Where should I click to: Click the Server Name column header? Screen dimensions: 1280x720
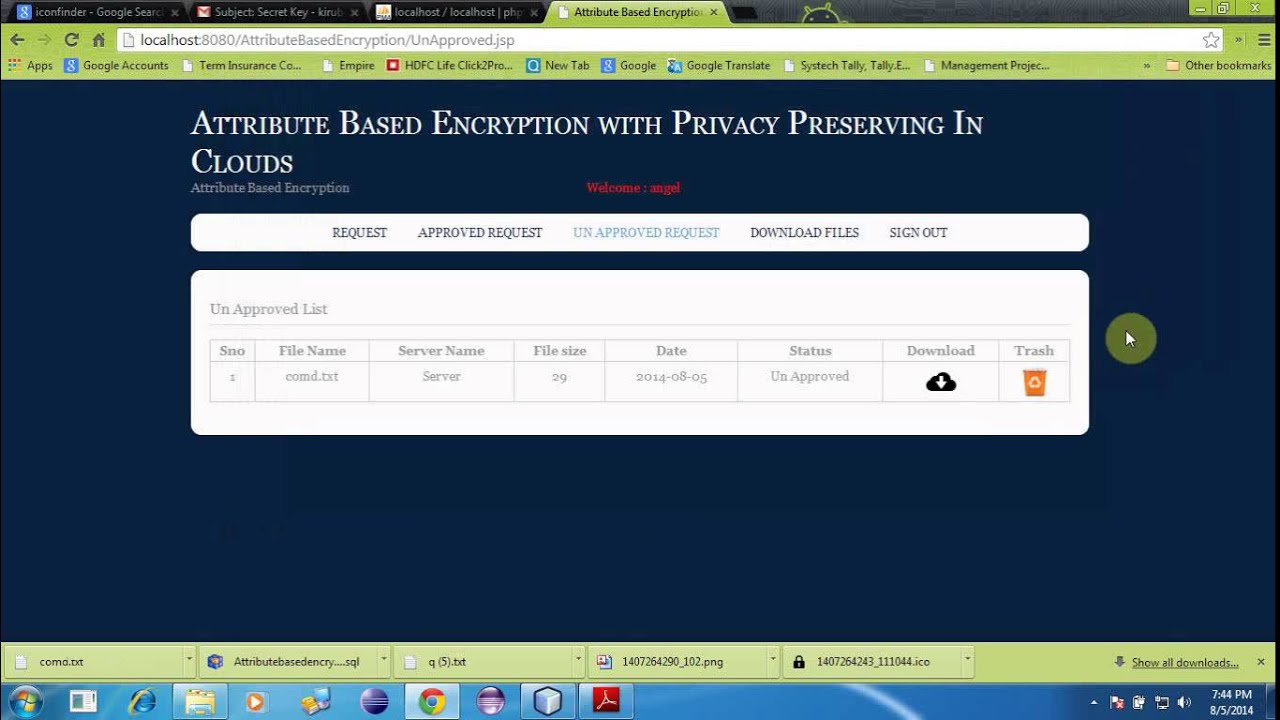click(441, 350)
